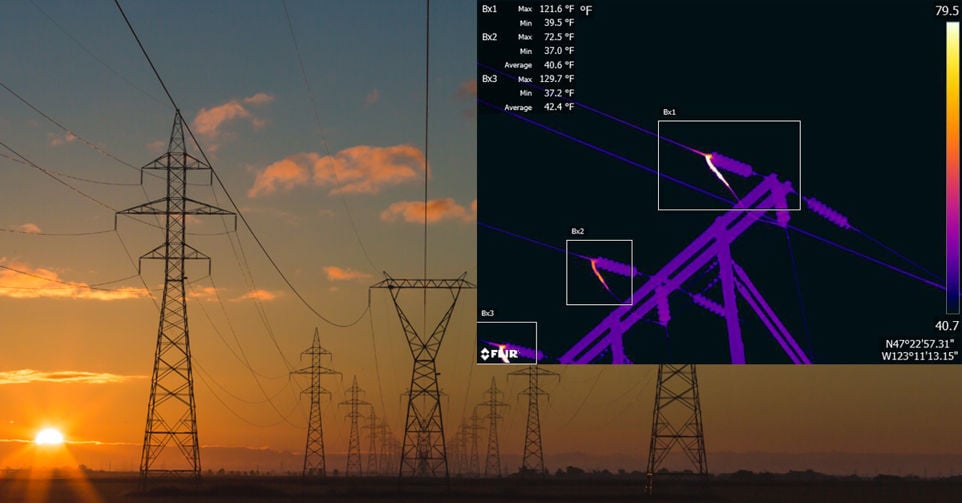The width and height of the screenshot is (962, 503).
Task: Click the N47°22'57.31" latitude reading
Action: (920, 342)
